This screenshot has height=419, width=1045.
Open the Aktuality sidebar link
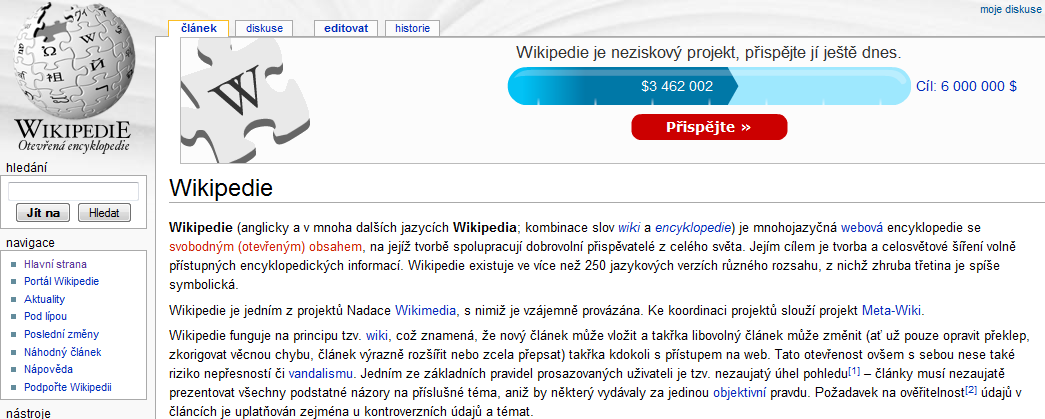[x=44, y=299]
